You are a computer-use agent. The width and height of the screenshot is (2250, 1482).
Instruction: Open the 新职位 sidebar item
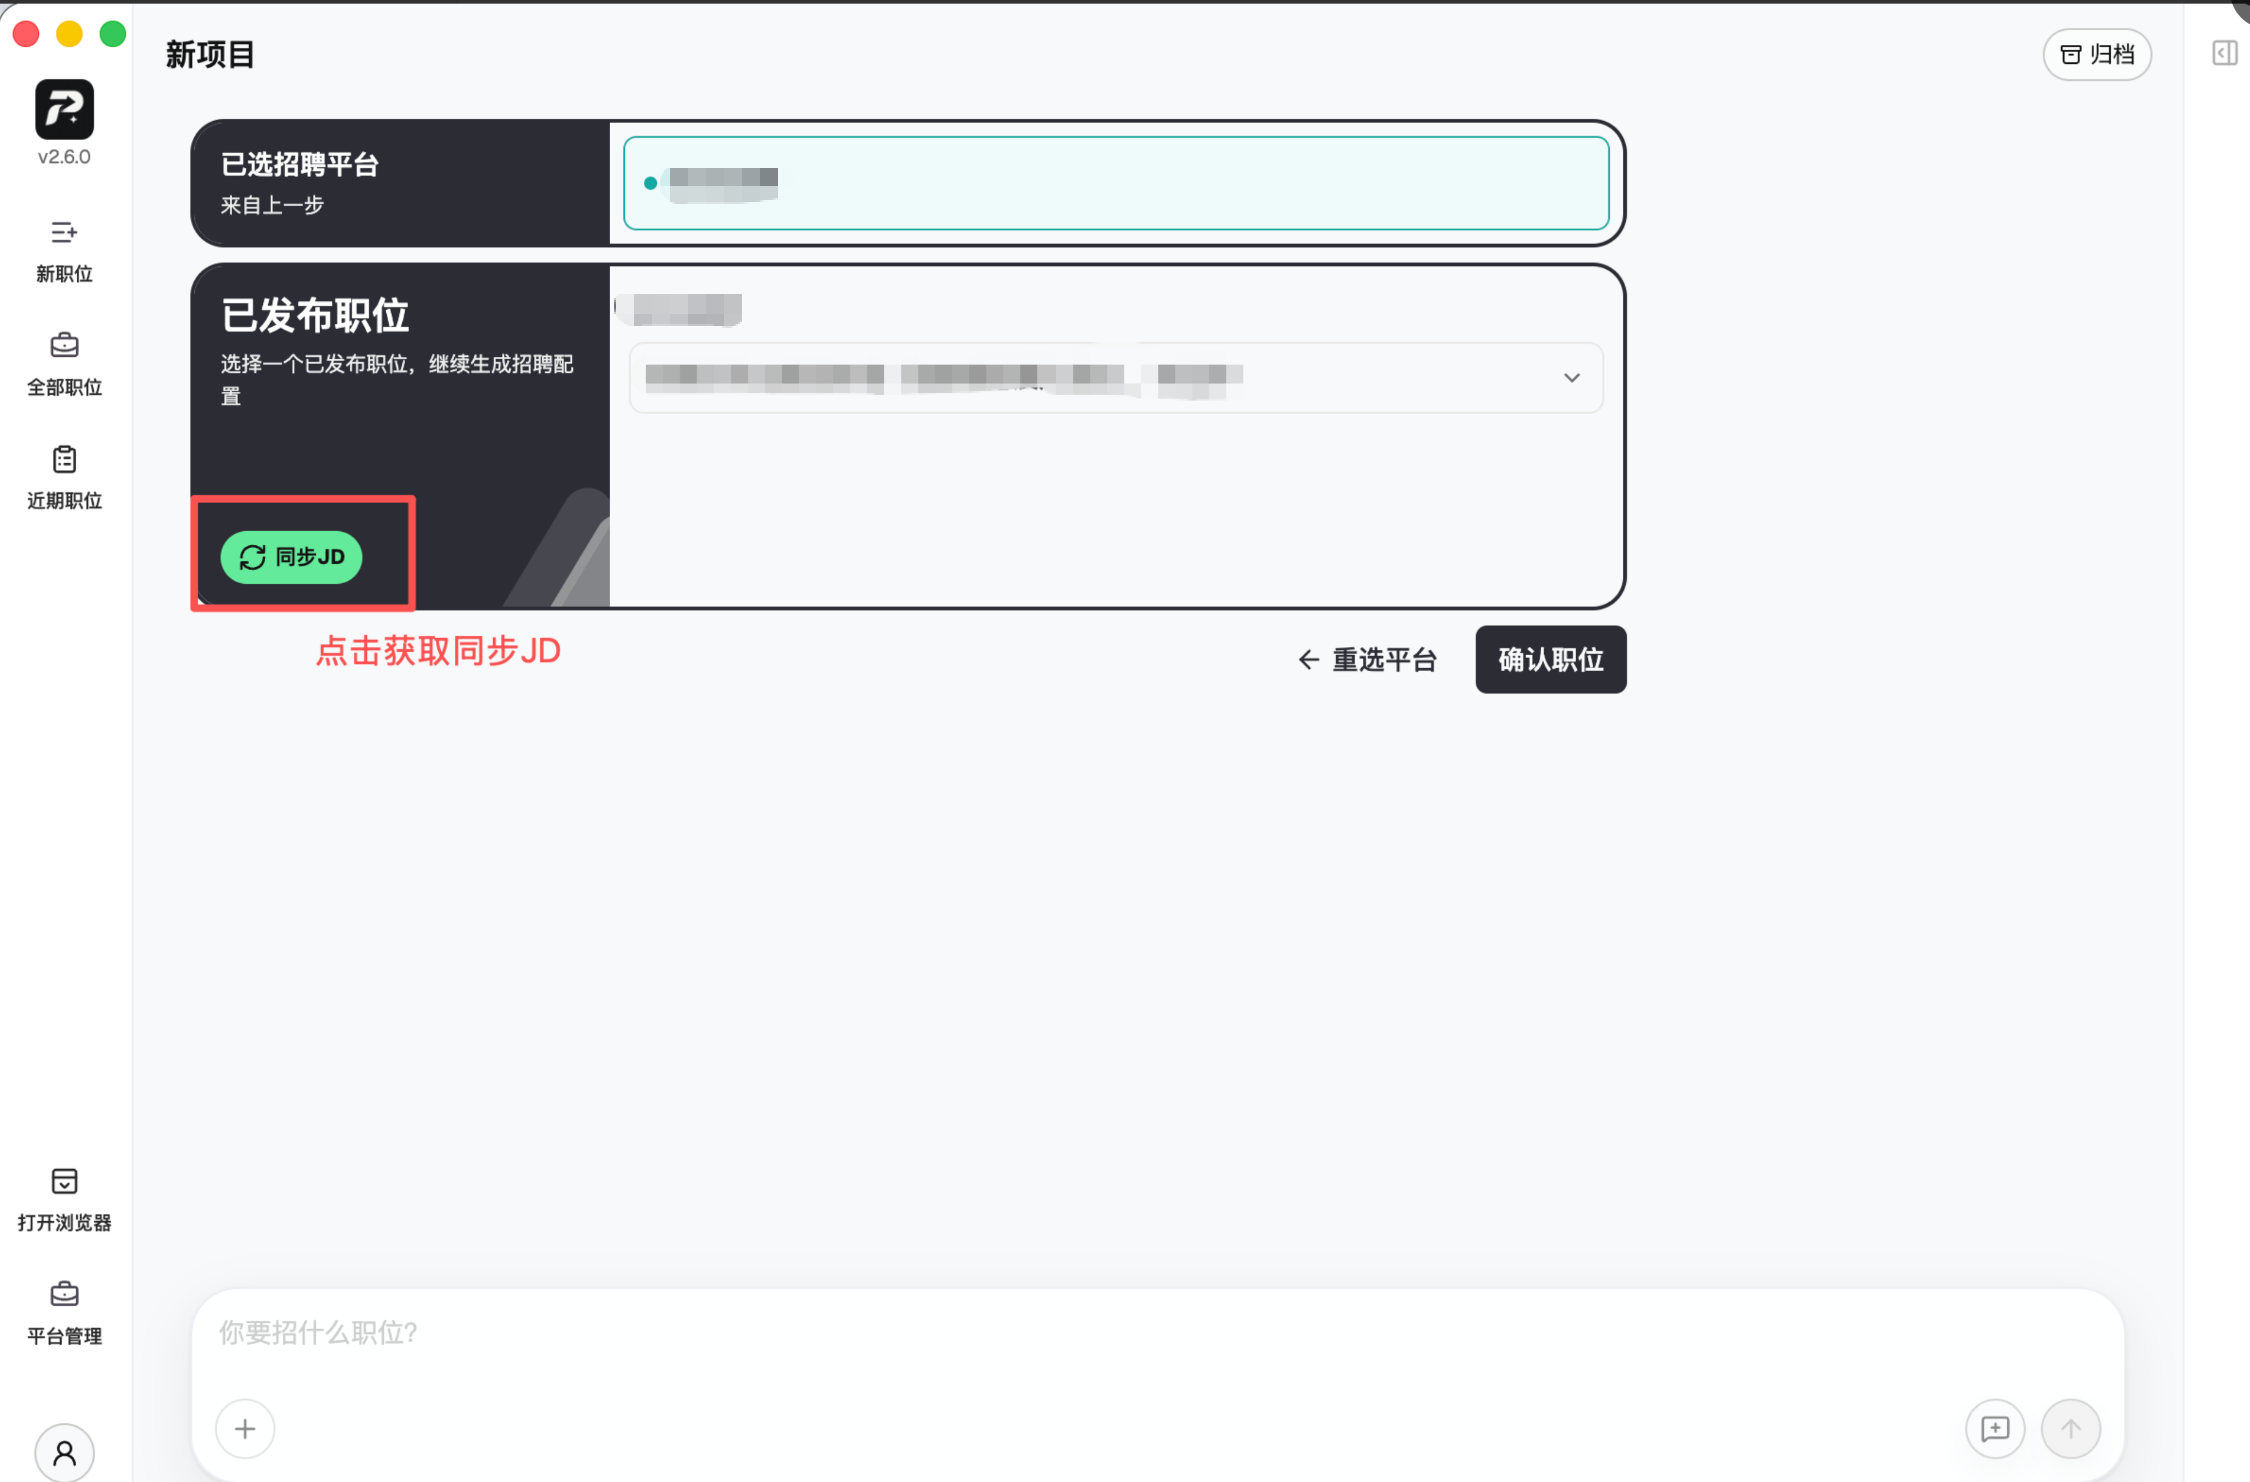pyautogui.click(x=64, y=251)
